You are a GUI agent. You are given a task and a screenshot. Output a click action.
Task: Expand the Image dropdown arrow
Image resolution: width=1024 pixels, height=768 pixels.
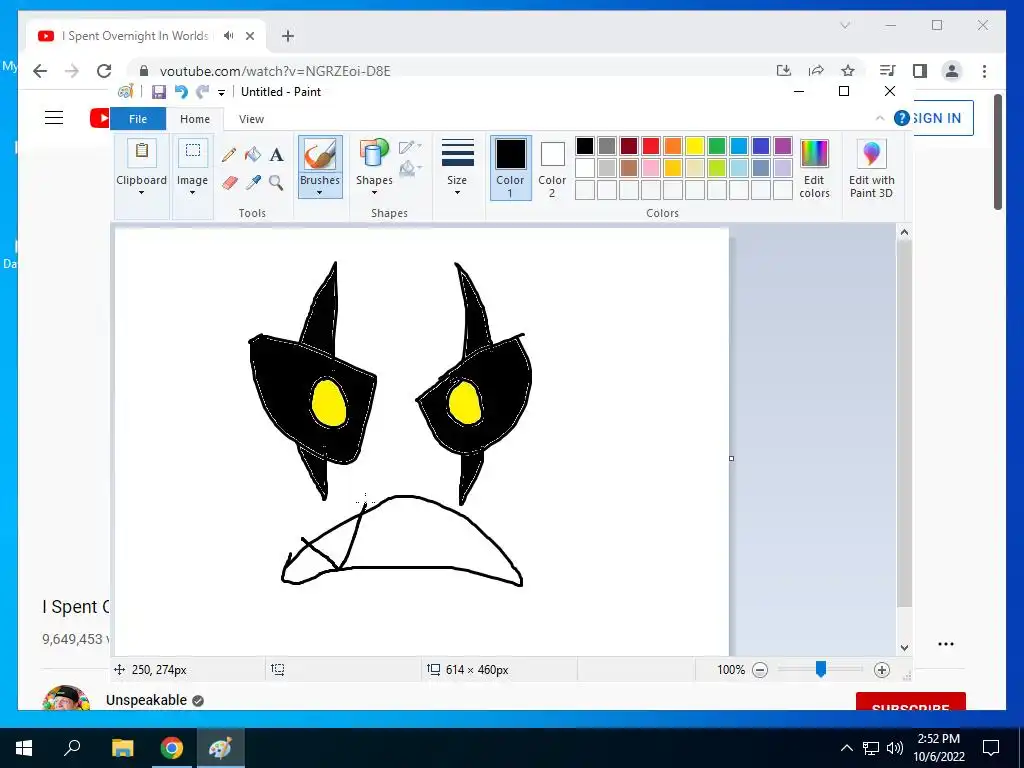[193, 193]
